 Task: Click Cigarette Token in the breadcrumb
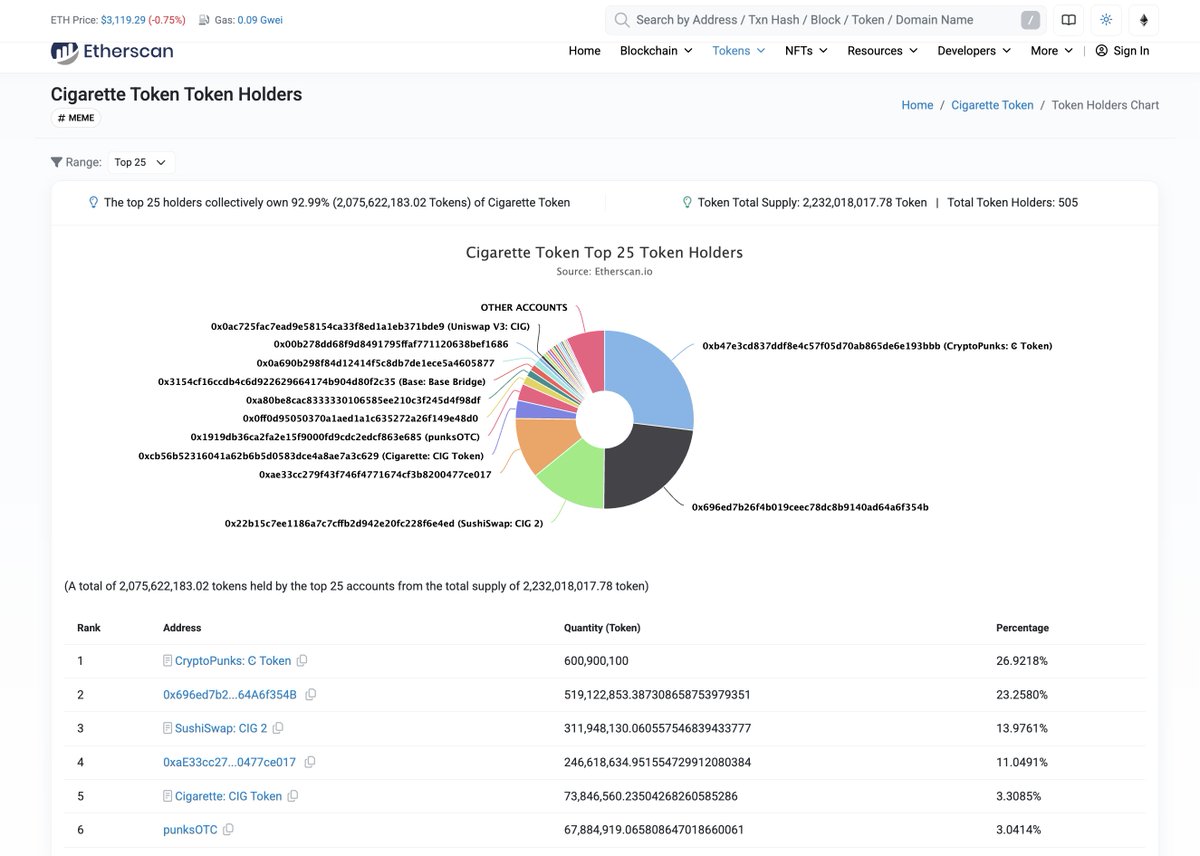(x=992, y=105)
